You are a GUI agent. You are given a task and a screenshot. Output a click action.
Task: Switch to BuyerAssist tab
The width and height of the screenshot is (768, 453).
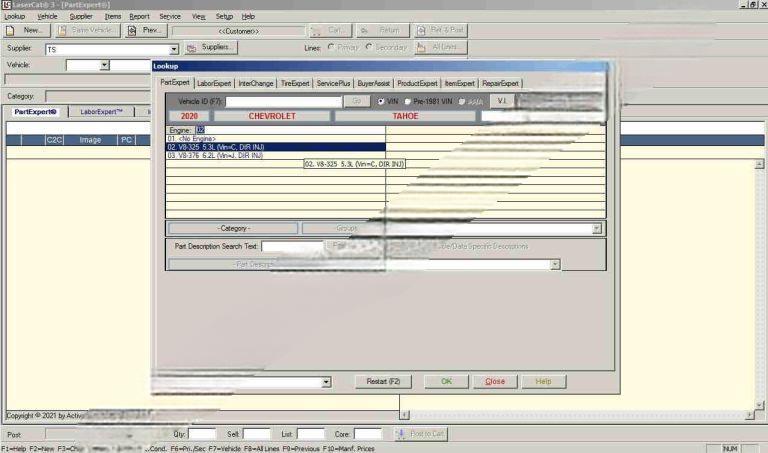tap(373, 84)
